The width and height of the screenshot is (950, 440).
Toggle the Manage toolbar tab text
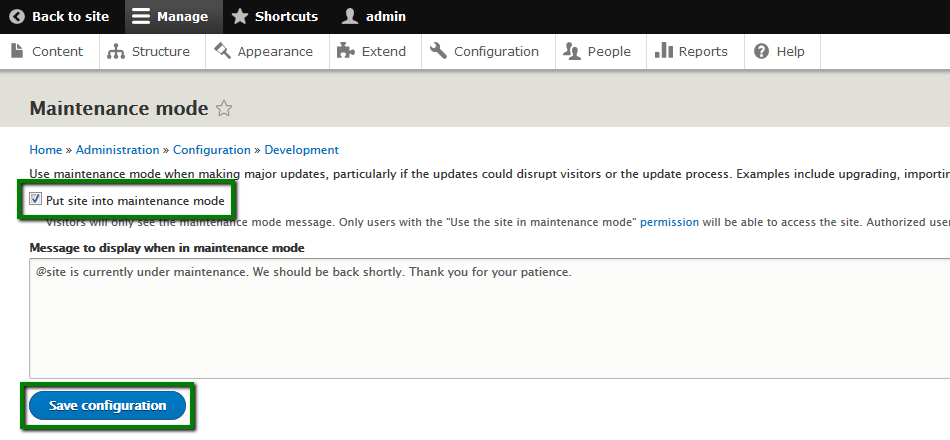tap(182, 17)
